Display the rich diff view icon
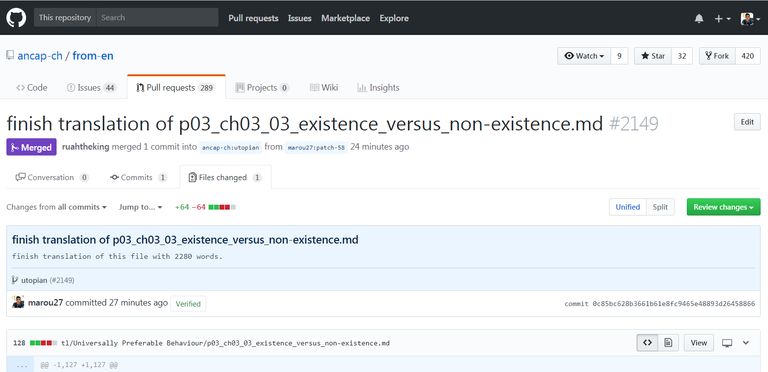 pyautogui.click(x=668, y=343)
